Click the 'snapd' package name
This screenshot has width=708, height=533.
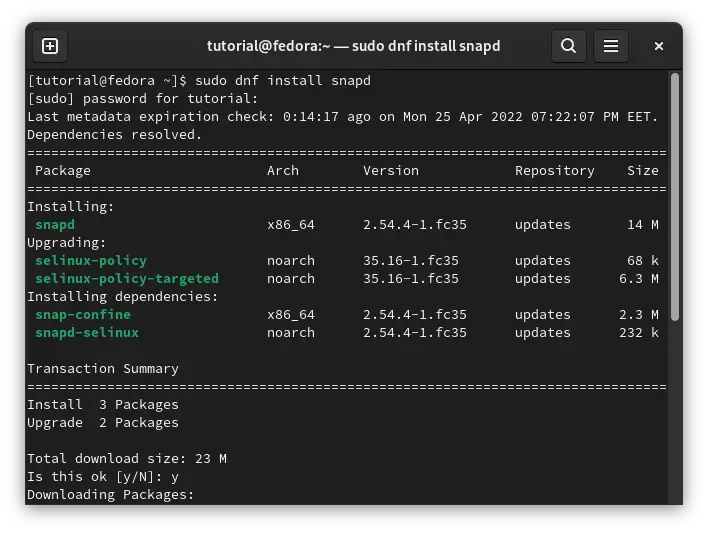(x=55, y=224)
